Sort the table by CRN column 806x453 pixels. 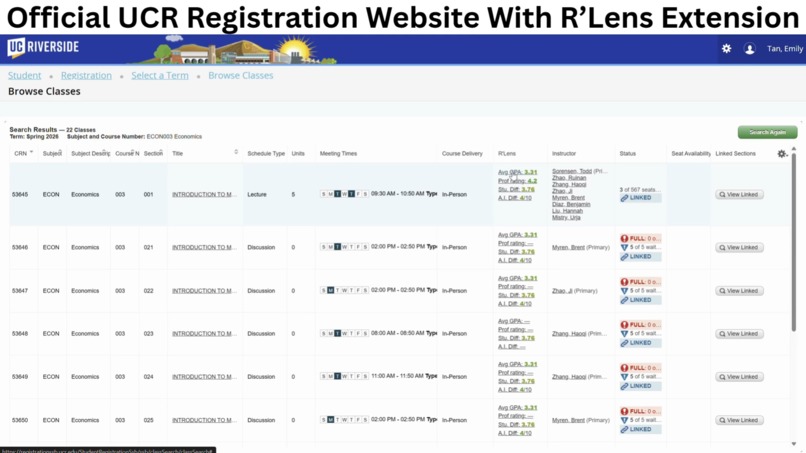(23, 153)
